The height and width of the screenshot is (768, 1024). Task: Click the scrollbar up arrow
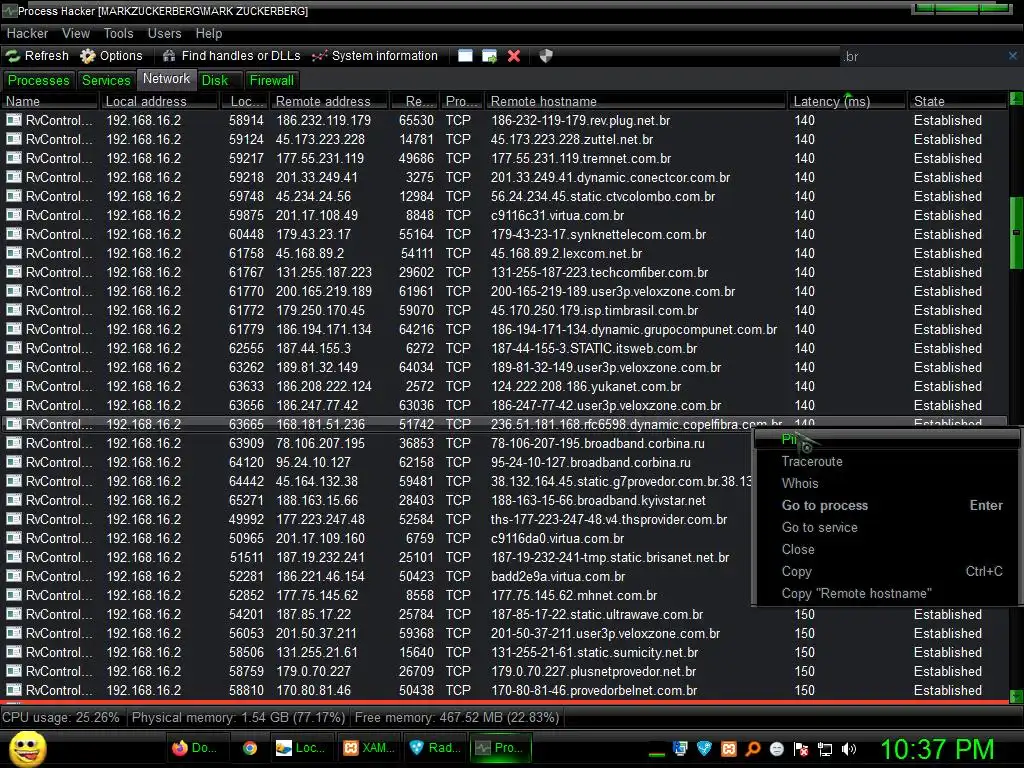pyautogui.click(x=1016, y=99)
